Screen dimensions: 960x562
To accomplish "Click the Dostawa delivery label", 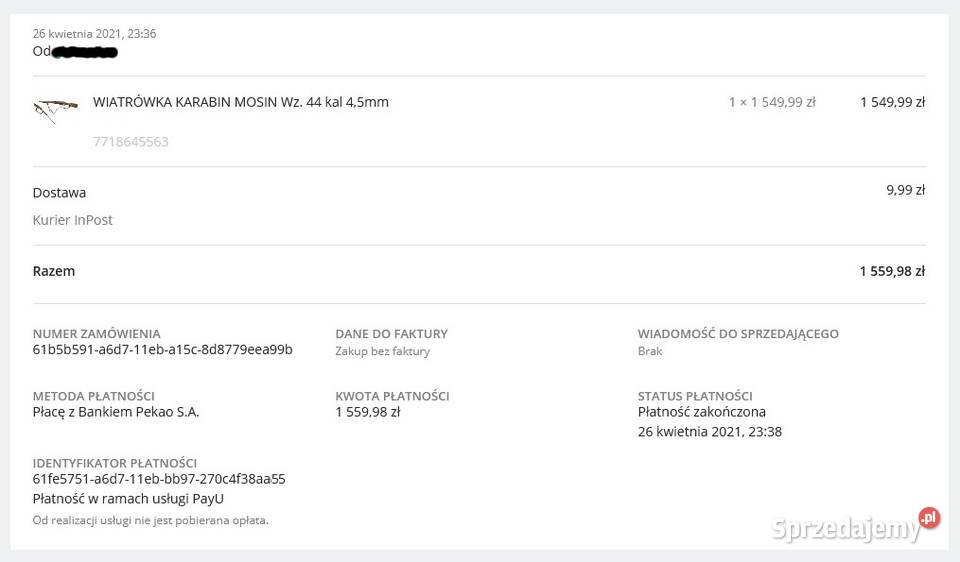I will [60, 192].
